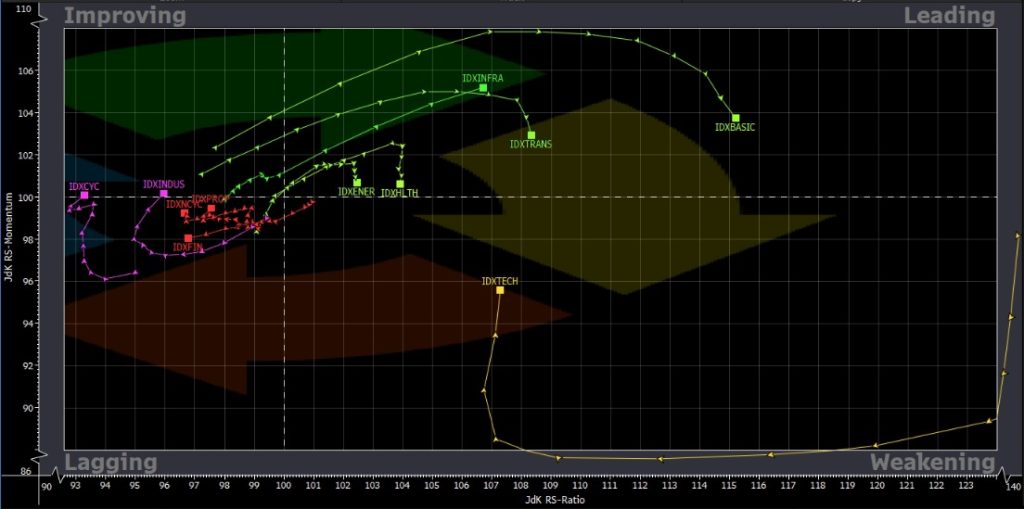Click the Leading quadrant heading
The width and height of the screenshot is (1024, 509).
tap(949, 16)
